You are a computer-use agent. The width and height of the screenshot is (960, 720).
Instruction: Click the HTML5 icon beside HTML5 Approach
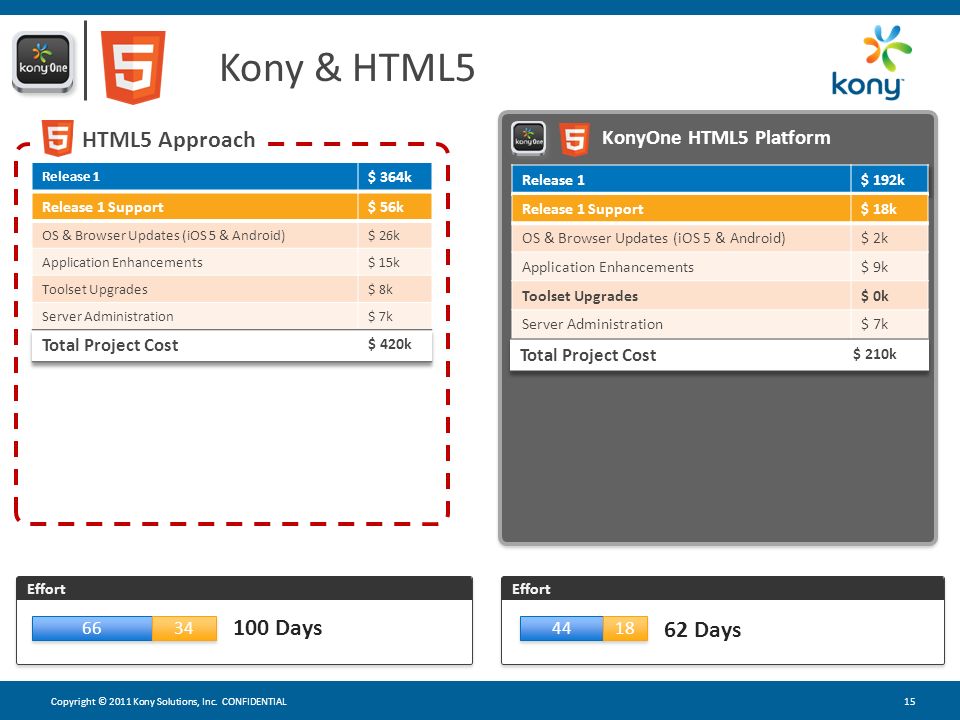pyautogui.click(x=58, y=138)
